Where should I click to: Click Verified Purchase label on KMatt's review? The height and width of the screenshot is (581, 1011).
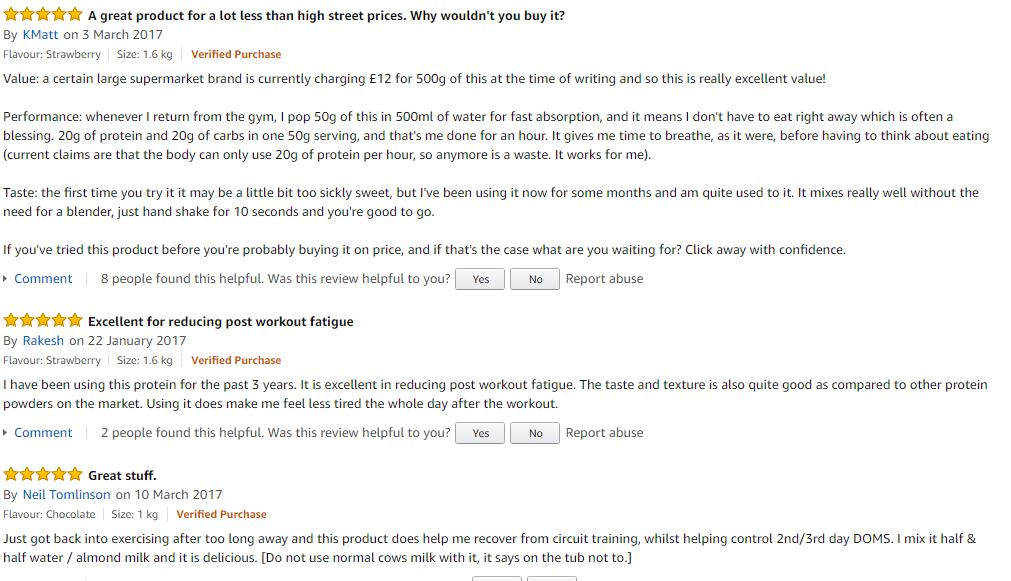236,55
